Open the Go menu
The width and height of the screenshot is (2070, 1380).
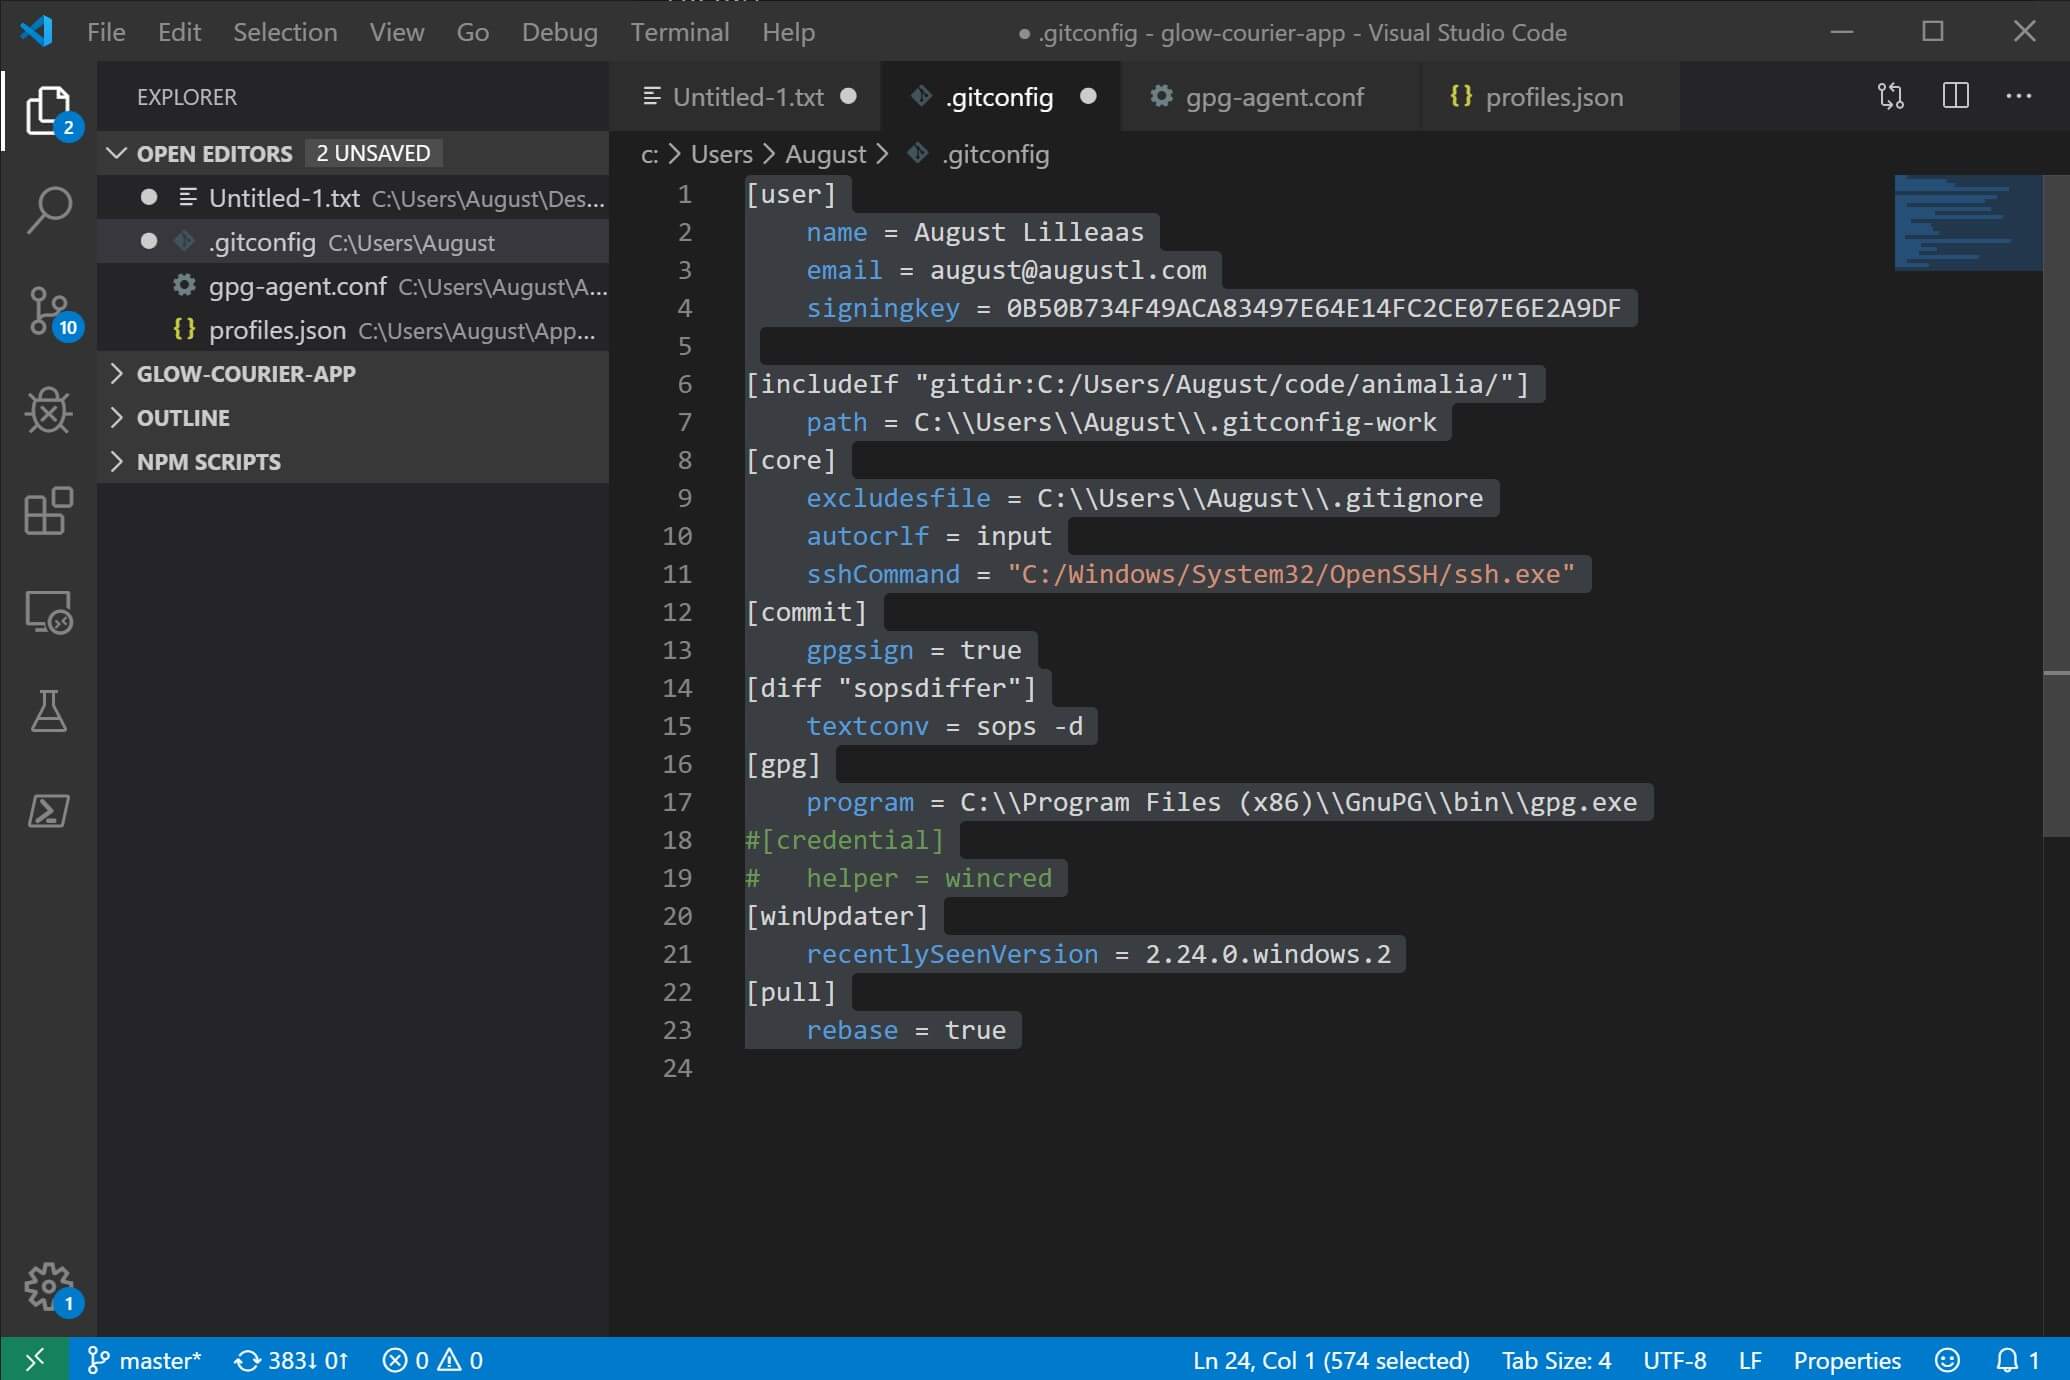click(x=473, y=32)
